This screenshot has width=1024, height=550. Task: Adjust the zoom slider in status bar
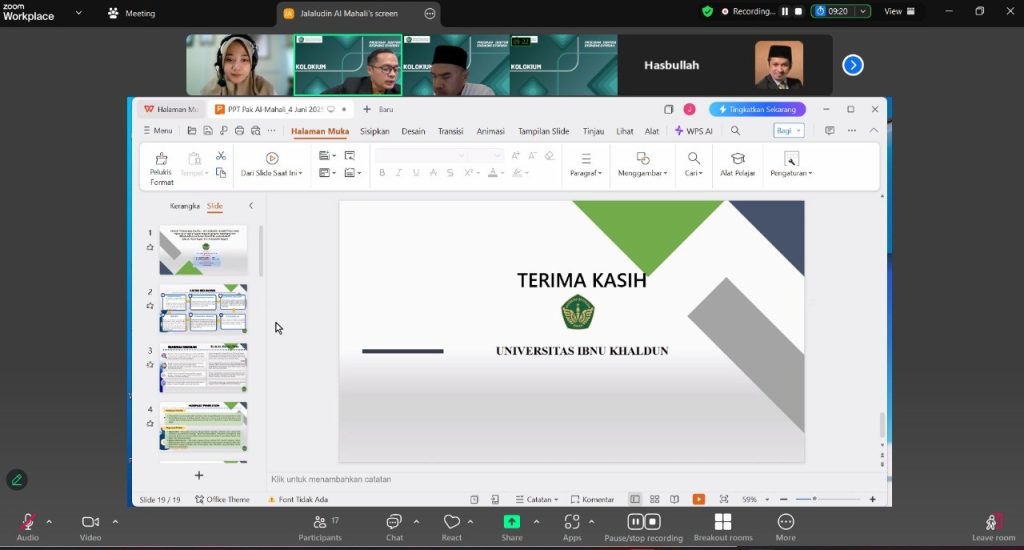pos(814,499)
